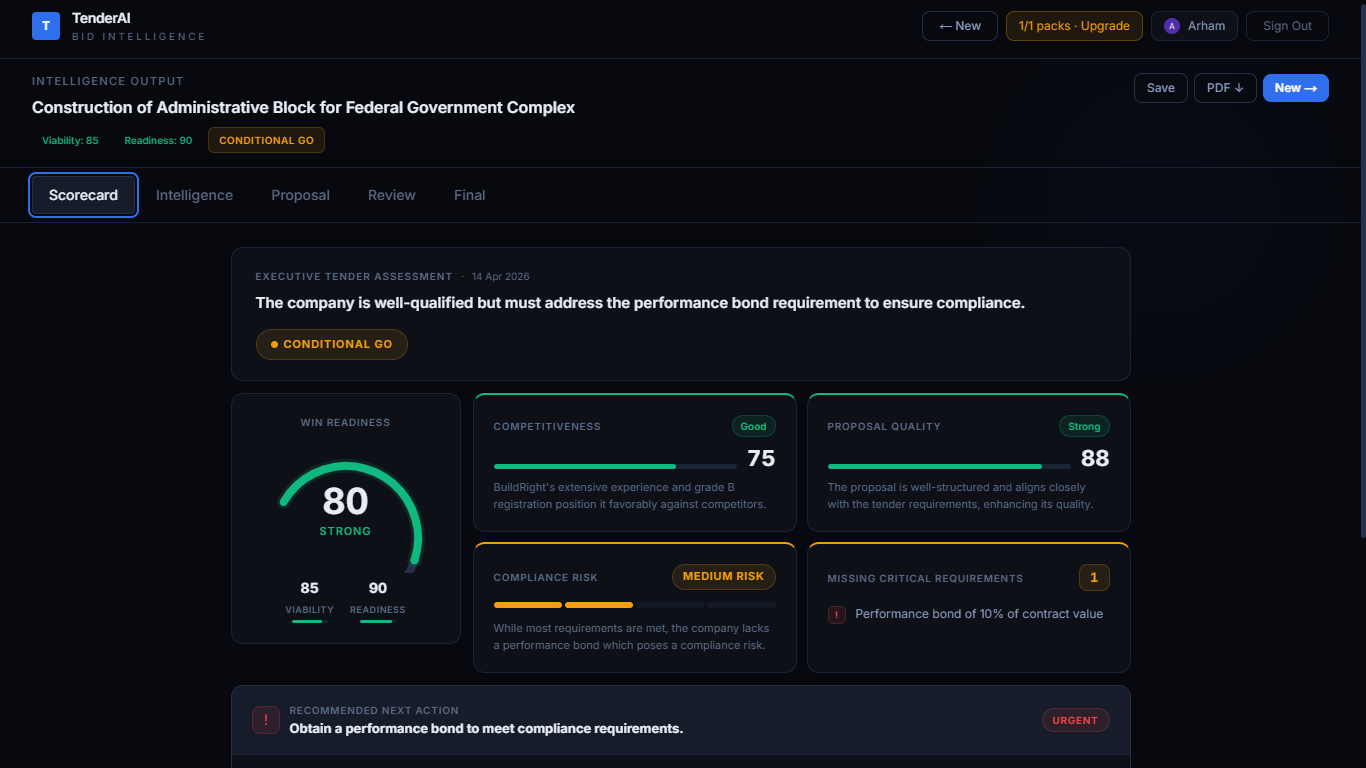This screenshot has height=768, width=1366.
Task: Click the missing requirements count badge 1
Action: pyautogui.click(x=1094, y=577)
